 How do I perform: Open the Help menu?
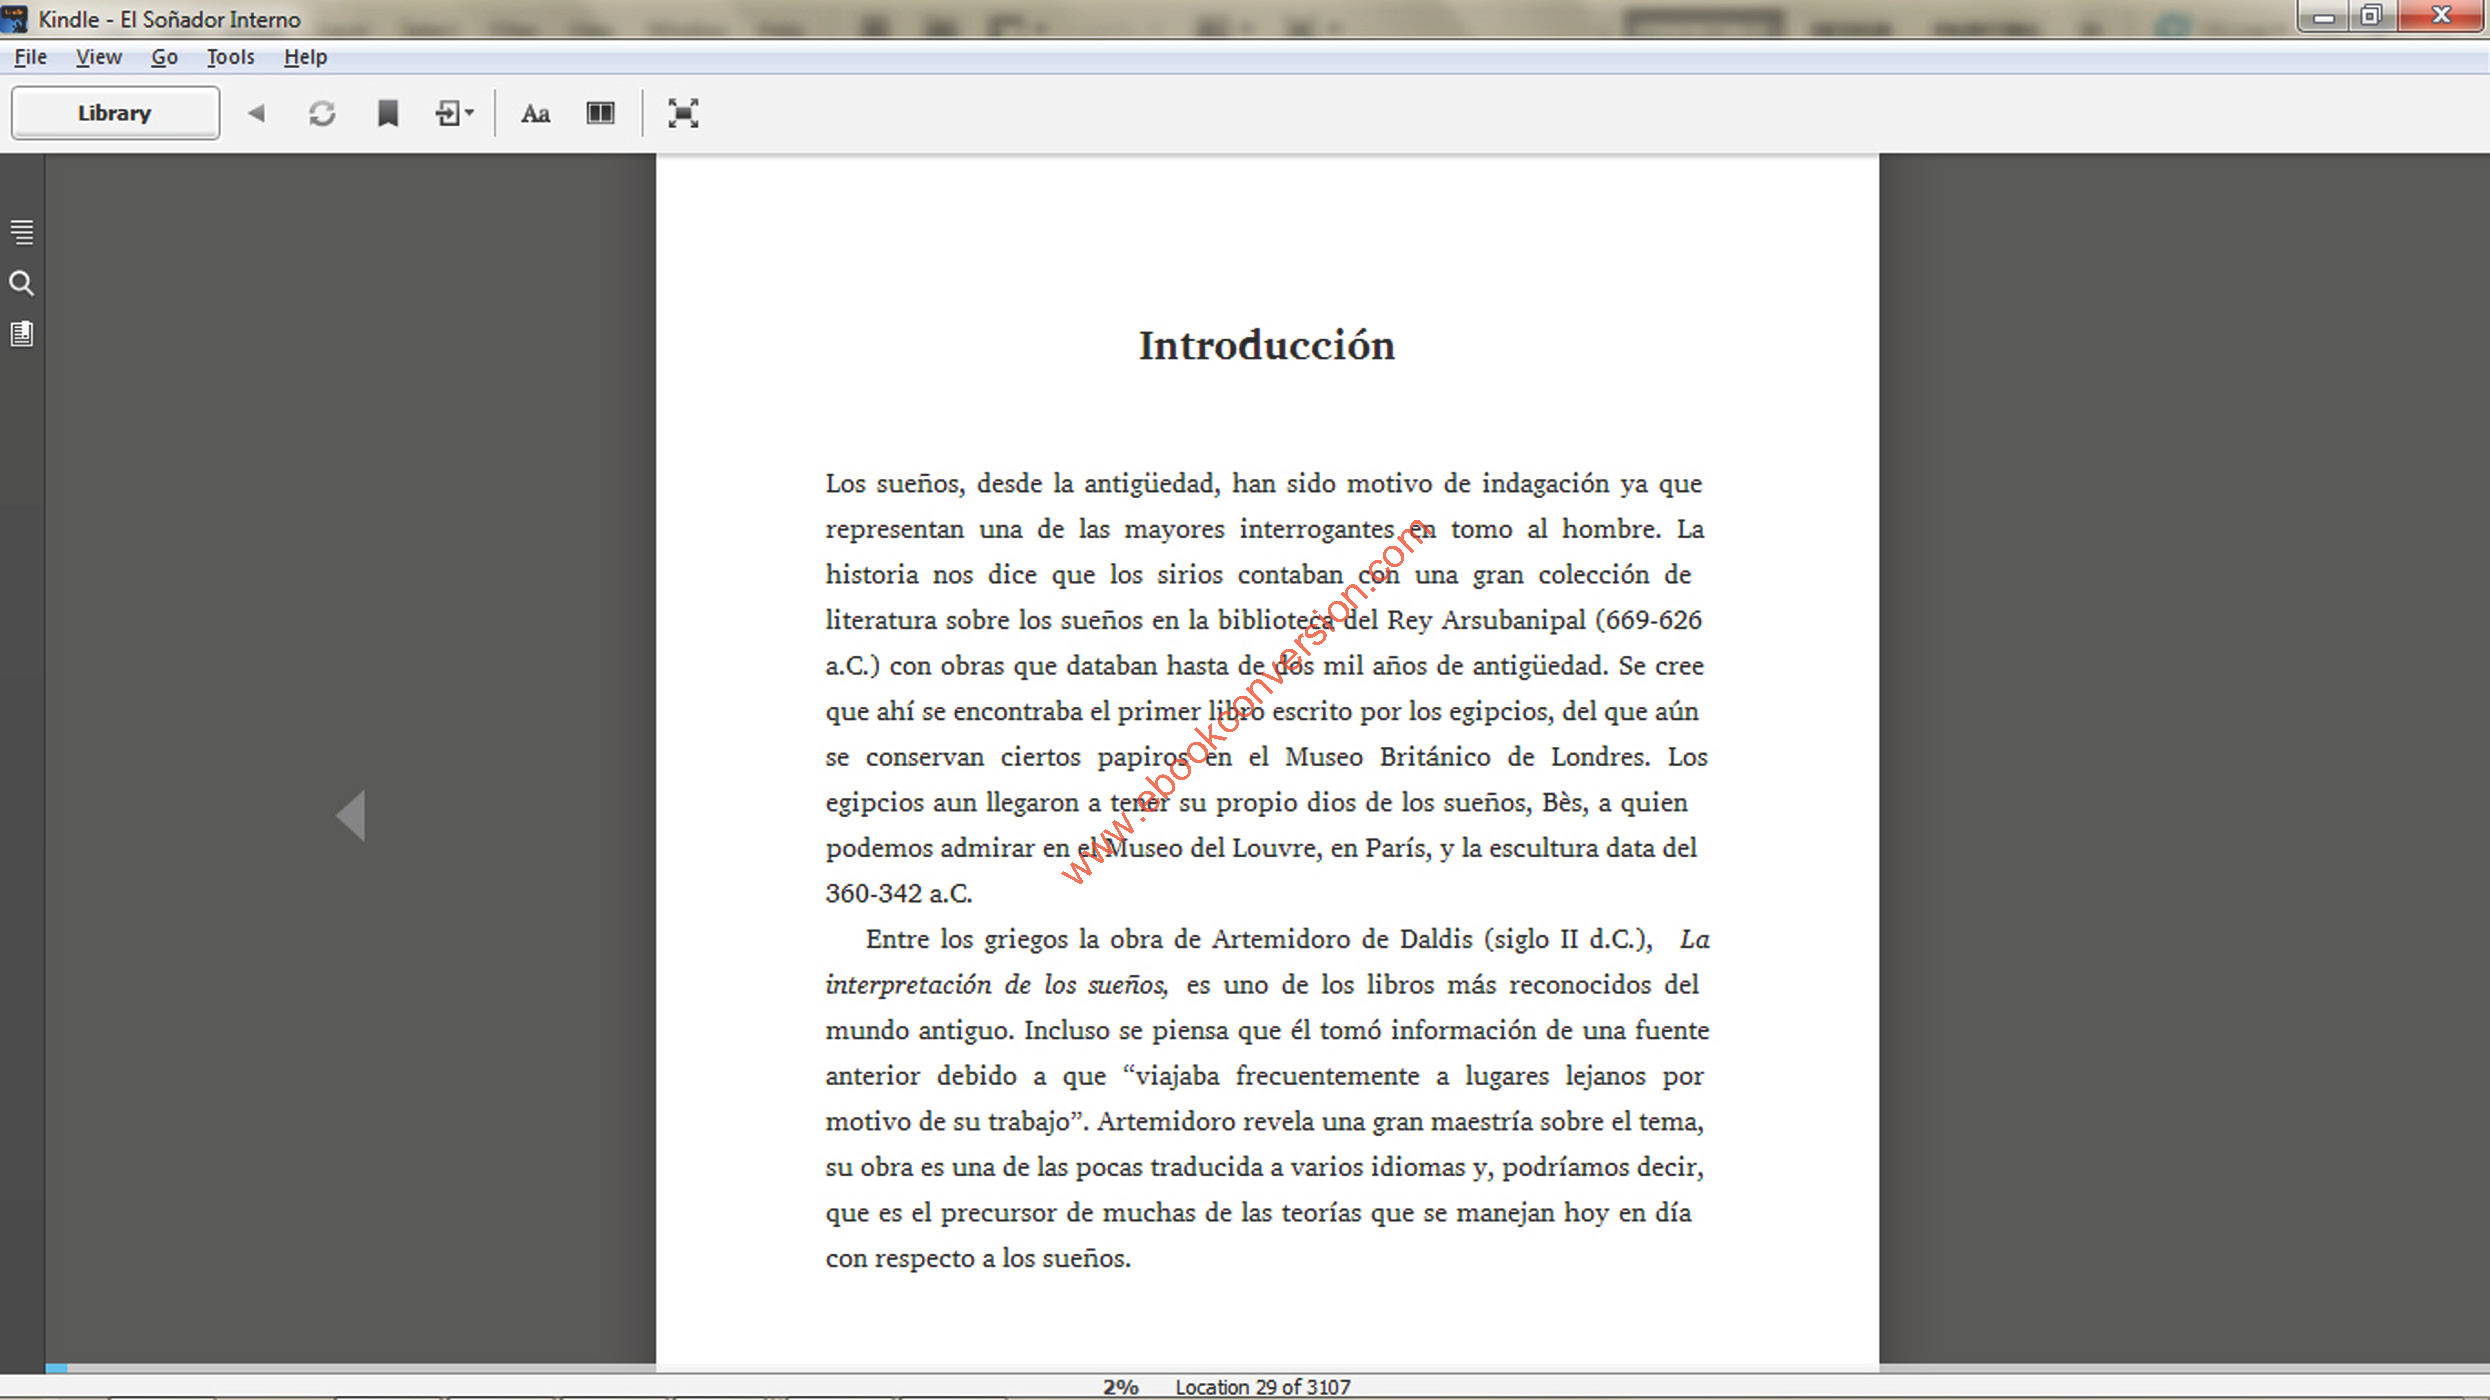[305, 57]
